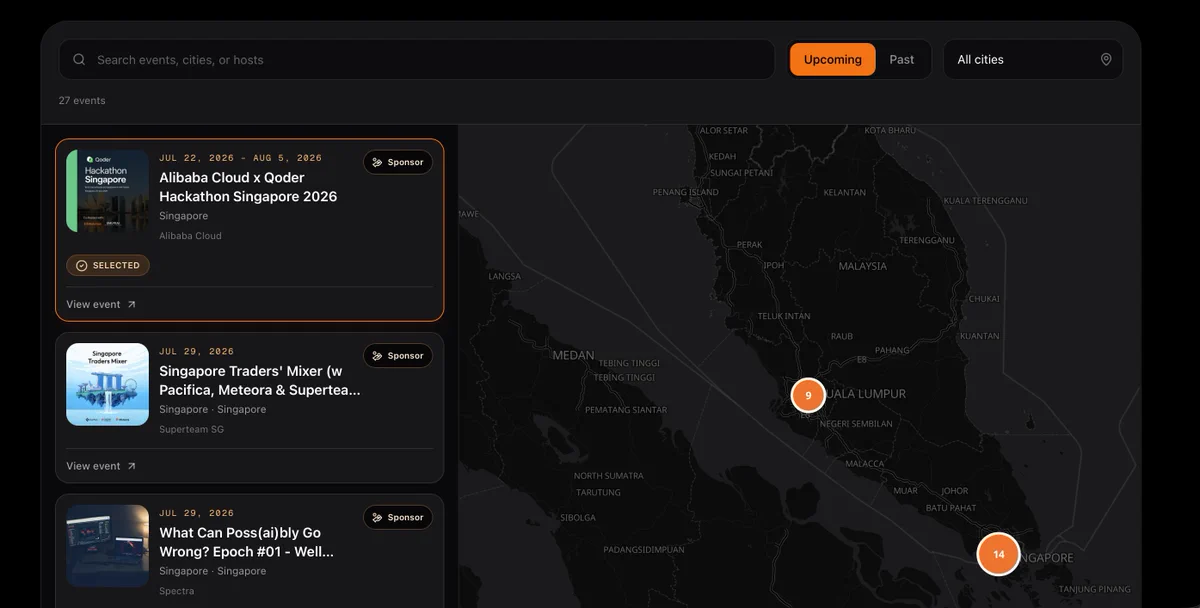The width and height of the screenshot is (1200, 608).
Task: Click the Superteam SG host text
Action: [x=191, y=429]
